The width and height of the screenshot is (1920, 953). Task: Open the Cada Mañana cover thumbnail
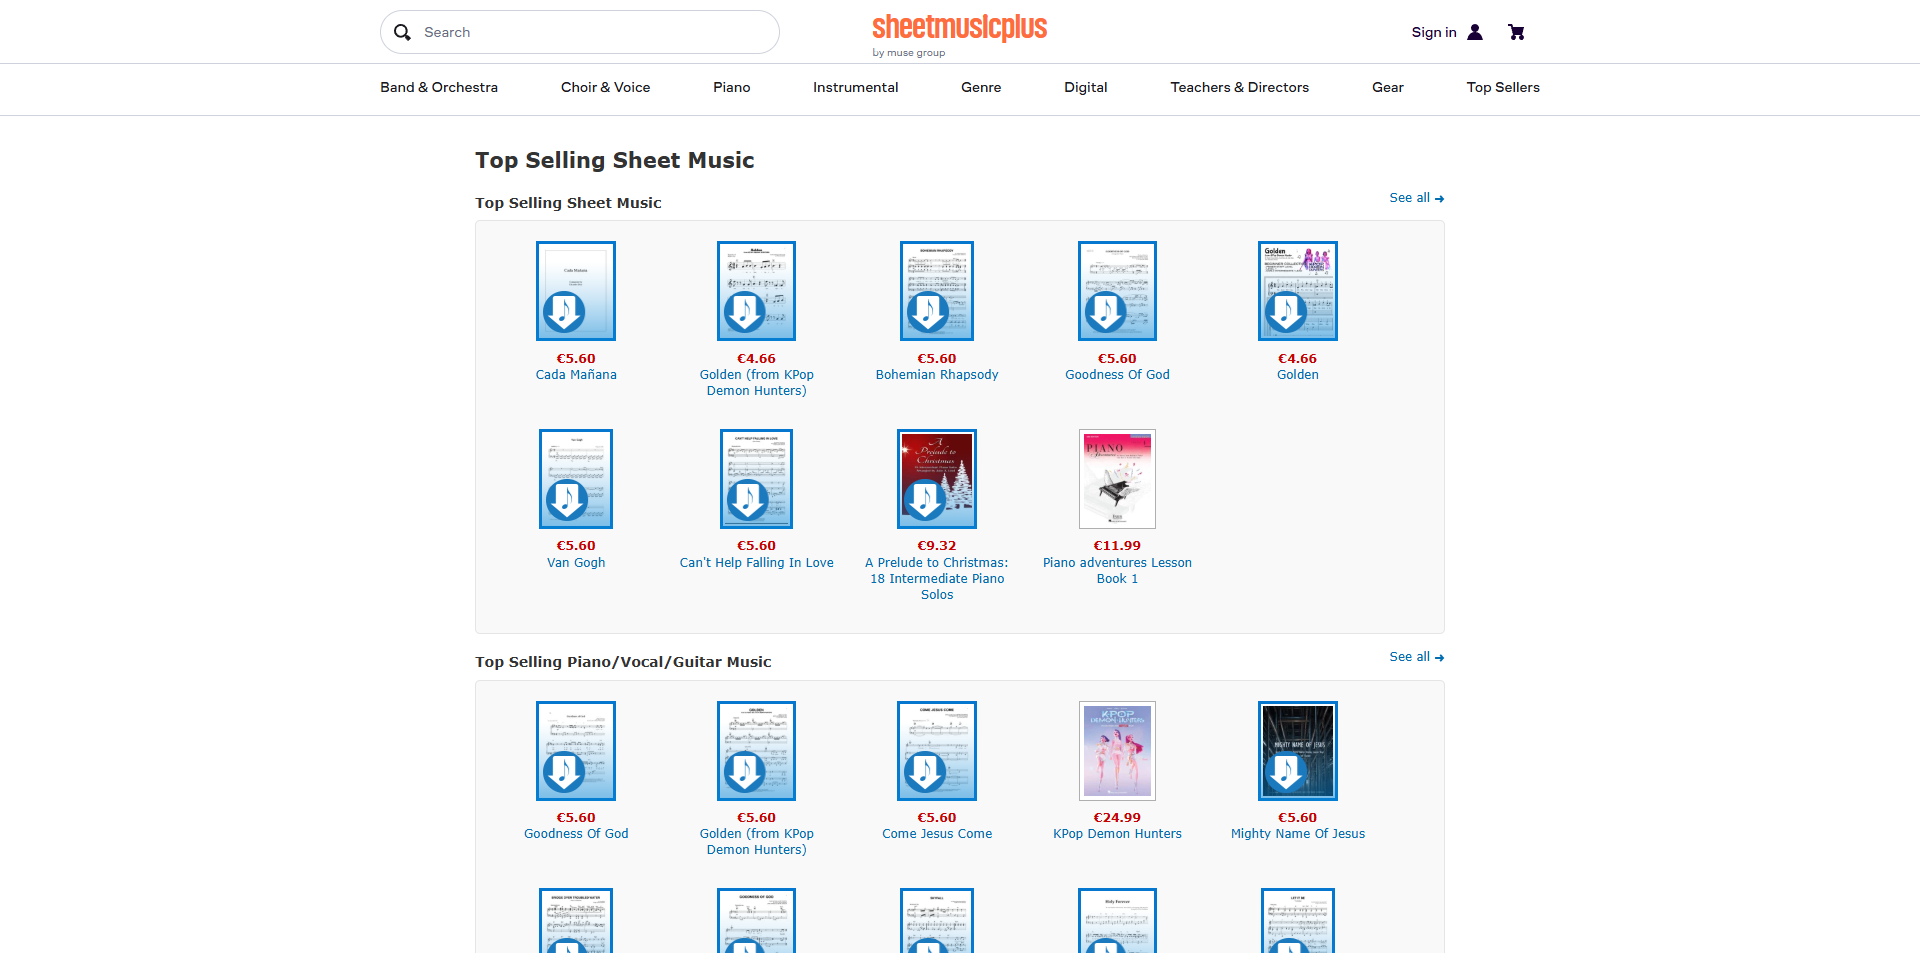[576, 291]
